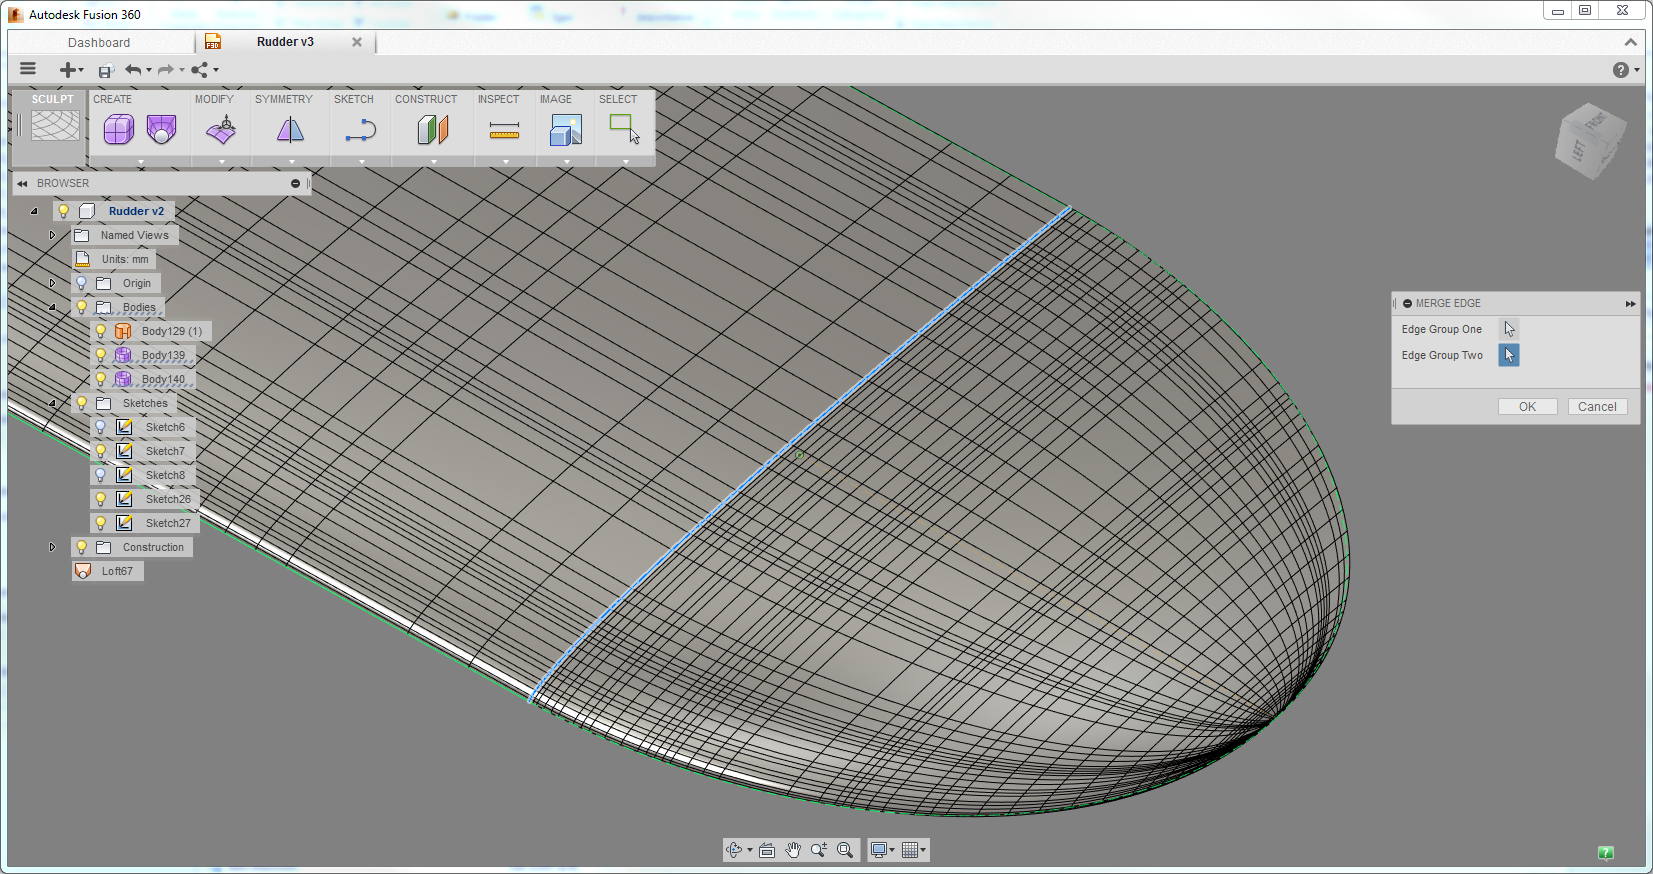Click the Undo arrow
1653x874 pixels.
133,70
